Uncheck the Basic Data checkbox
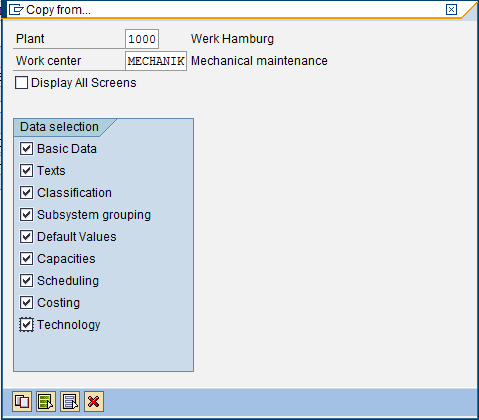This screenshot has height=420, width=479. point(26,149)
